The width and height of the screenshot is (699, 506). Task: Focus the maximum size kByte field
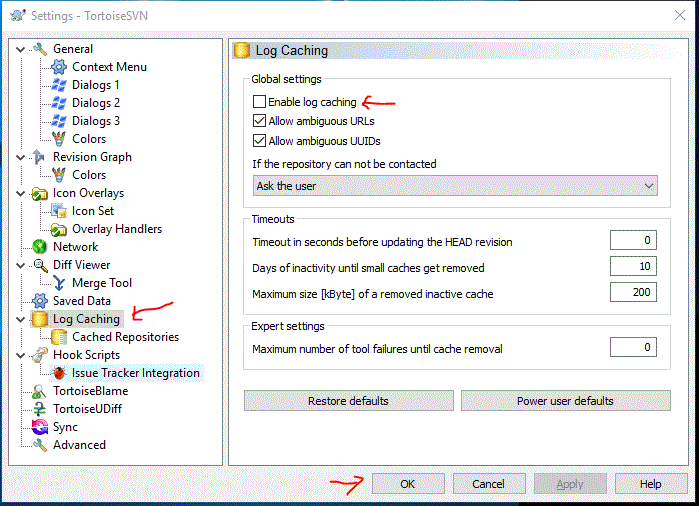click(x=633, y=292)
